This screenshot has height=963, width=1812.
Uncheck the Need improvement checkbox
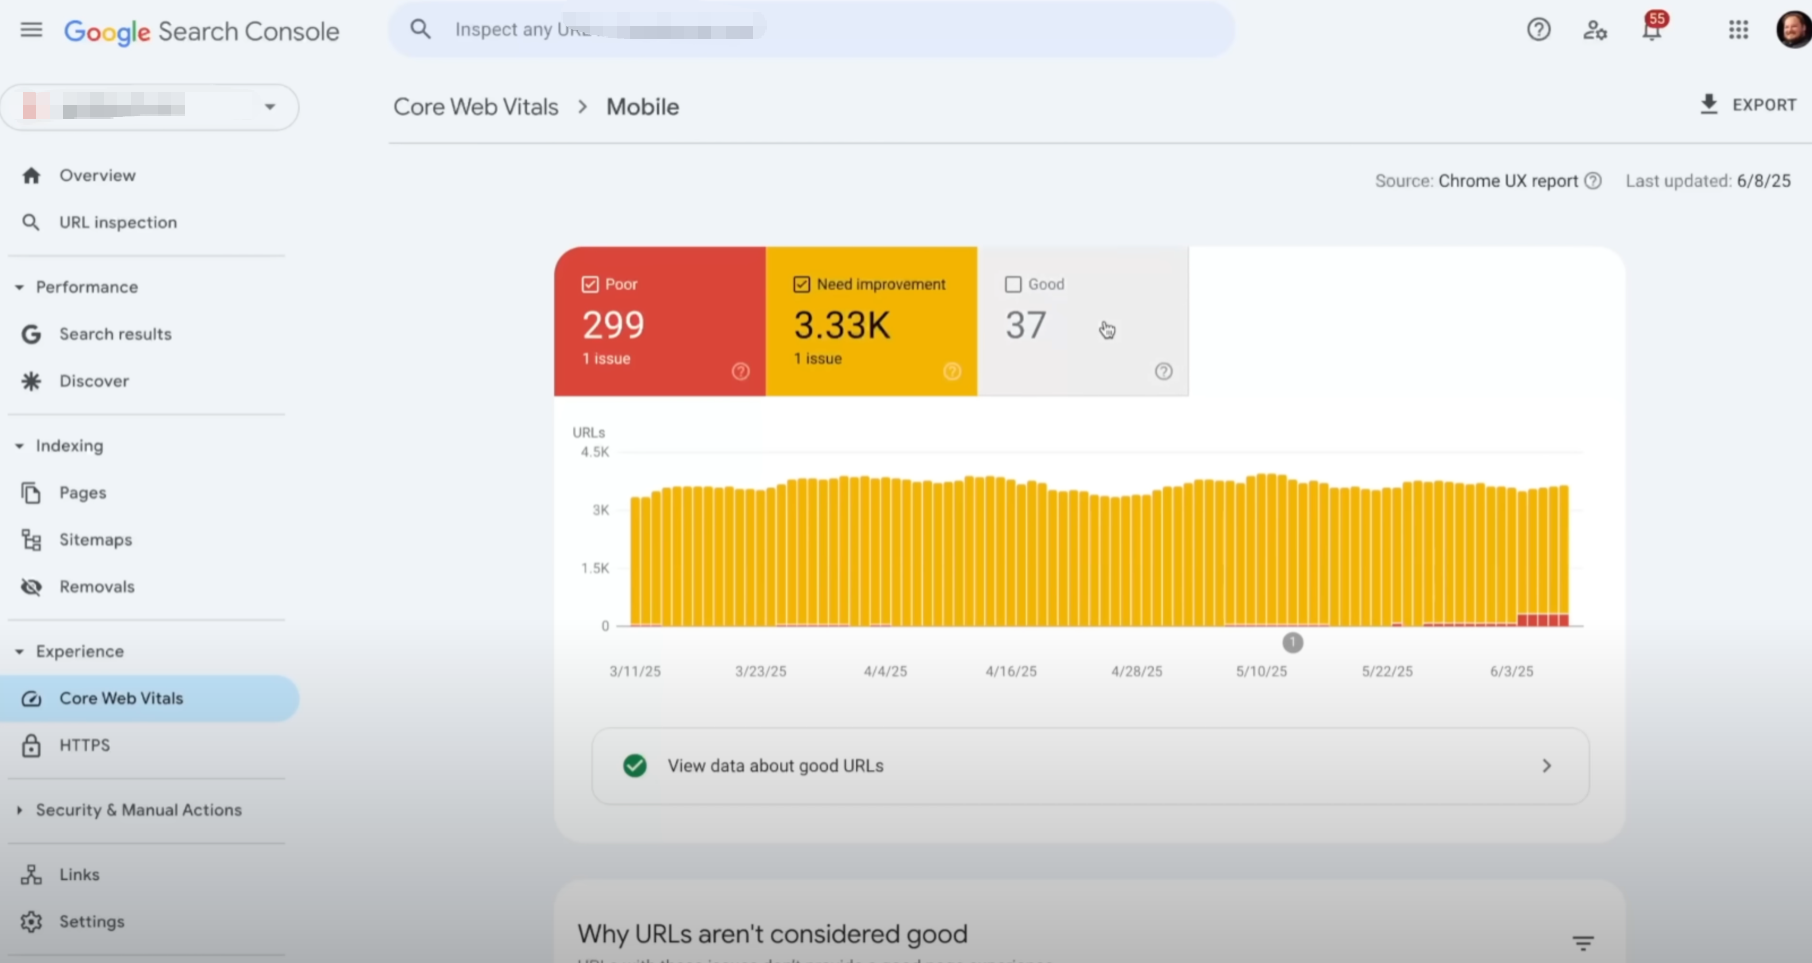pyautogui.click(x=801, y=284)
